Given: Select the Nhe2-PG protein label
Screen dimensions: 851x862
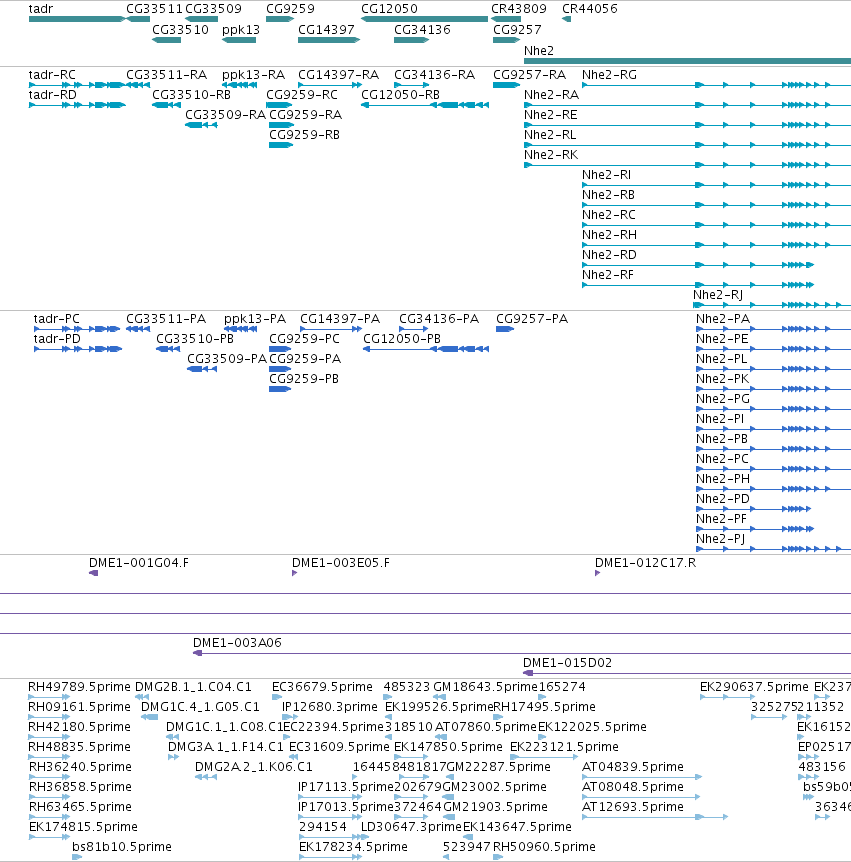Looking at the screenshot, I should pos(723,399).
